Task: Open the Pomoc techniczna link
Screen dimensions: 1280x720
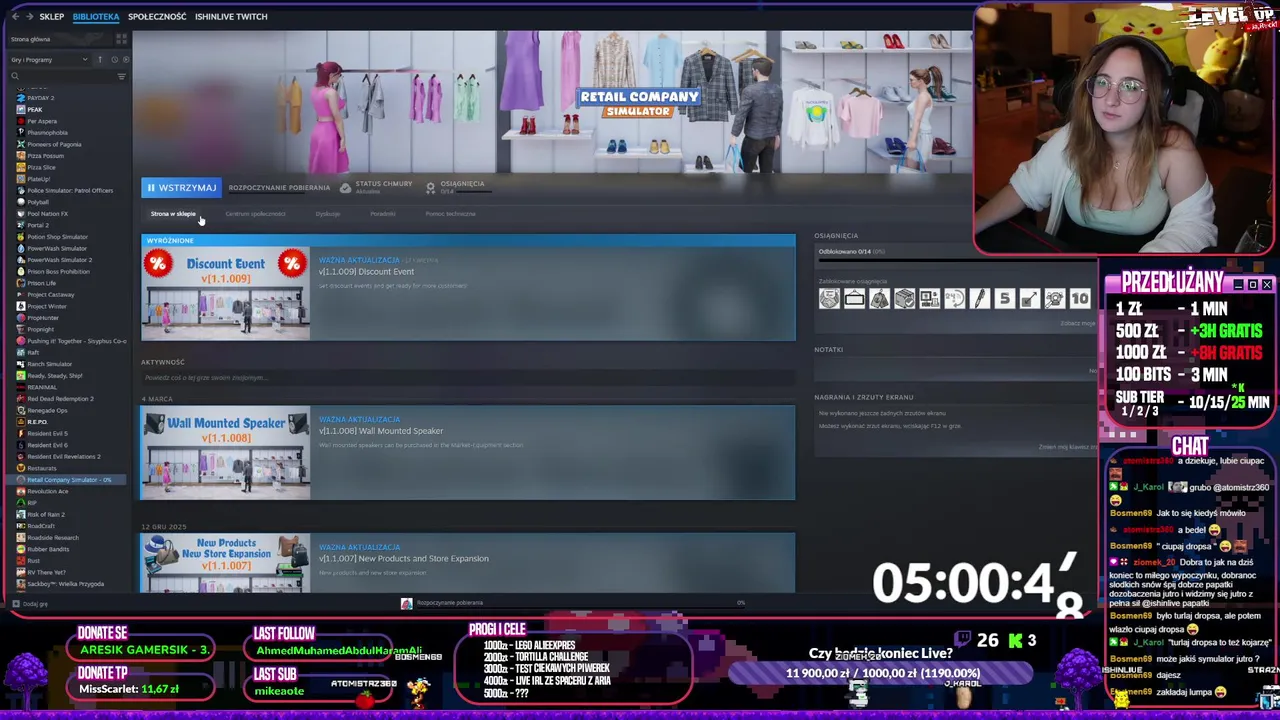Action: point(450,214)
